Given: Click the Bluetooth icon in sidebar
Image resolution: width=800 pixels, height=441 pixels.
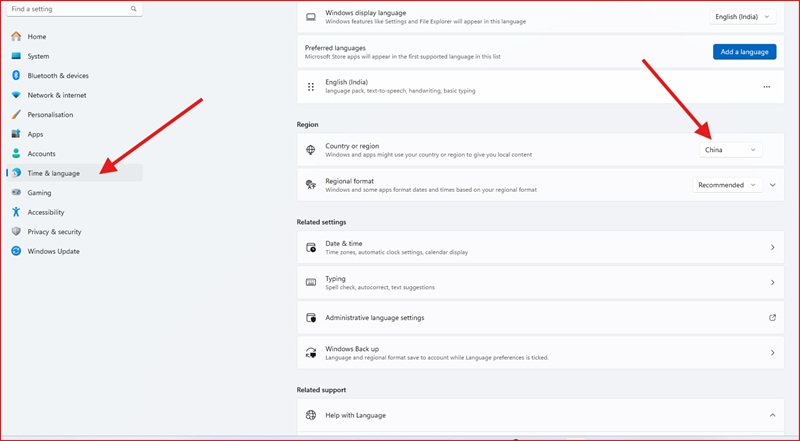Looking at the screenshot, I should click(16, 75).
